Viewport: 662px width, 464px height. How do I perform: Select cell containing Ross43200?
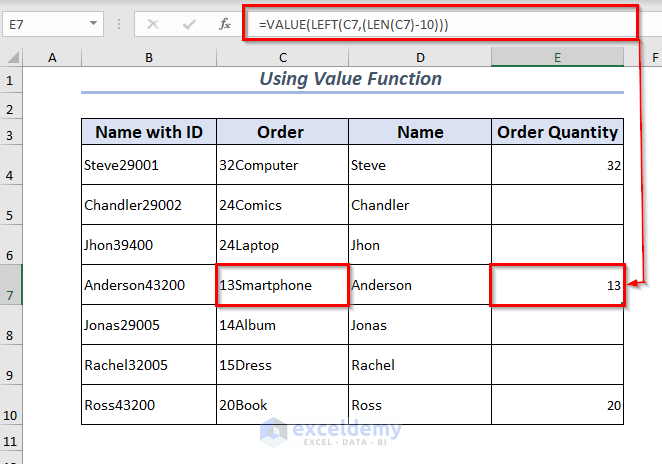(x=149, y=404)
